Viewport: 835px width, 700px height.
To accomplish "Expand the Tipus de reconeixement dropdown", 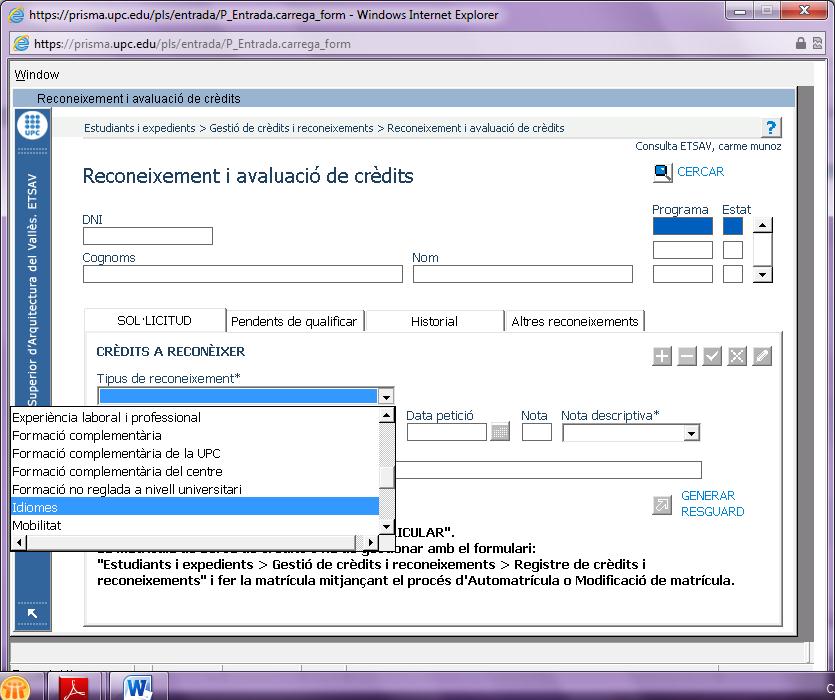I will pos(386,397).
